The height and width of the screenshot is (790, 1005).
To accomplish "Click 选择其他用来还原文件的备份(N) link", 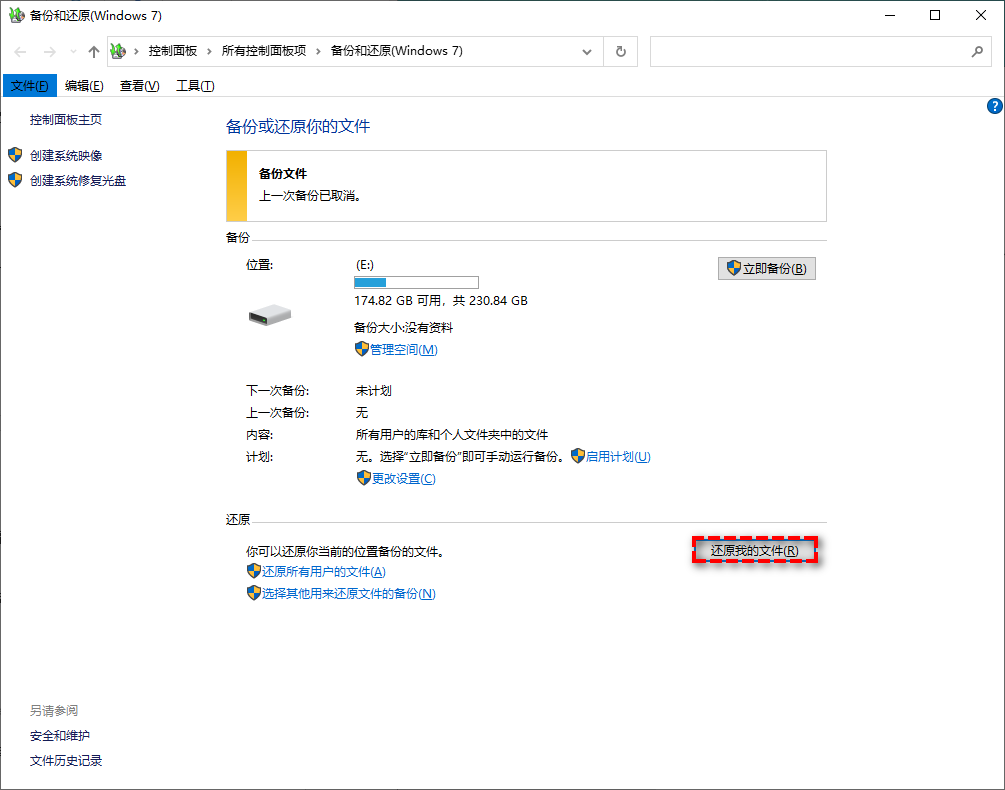I will click(349, 593).
